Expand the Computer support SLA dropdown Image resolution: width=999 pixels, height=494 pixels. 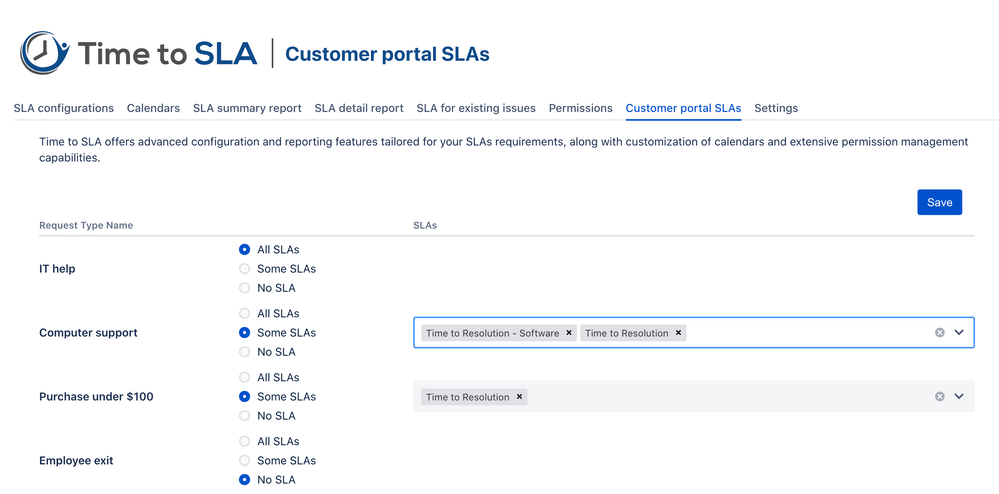(959, 333)
